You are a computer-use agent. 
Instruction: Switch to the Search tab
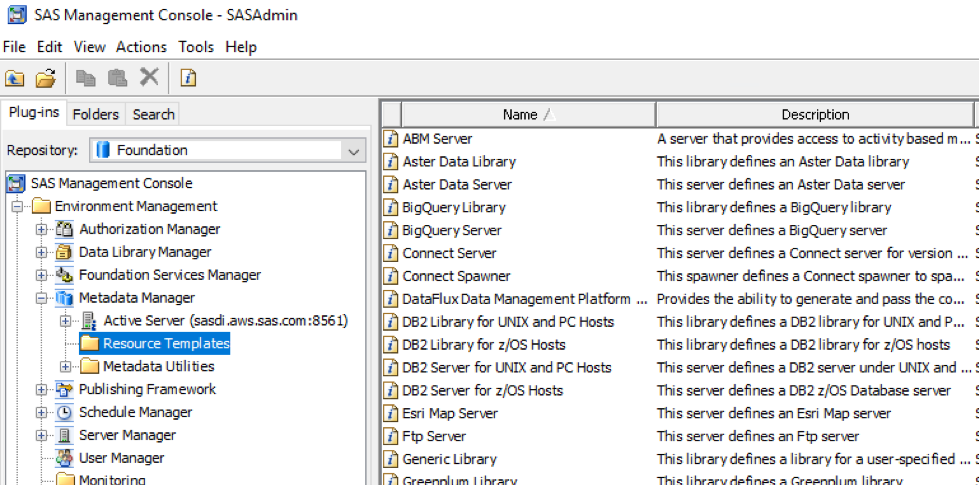tap(153, 114)
